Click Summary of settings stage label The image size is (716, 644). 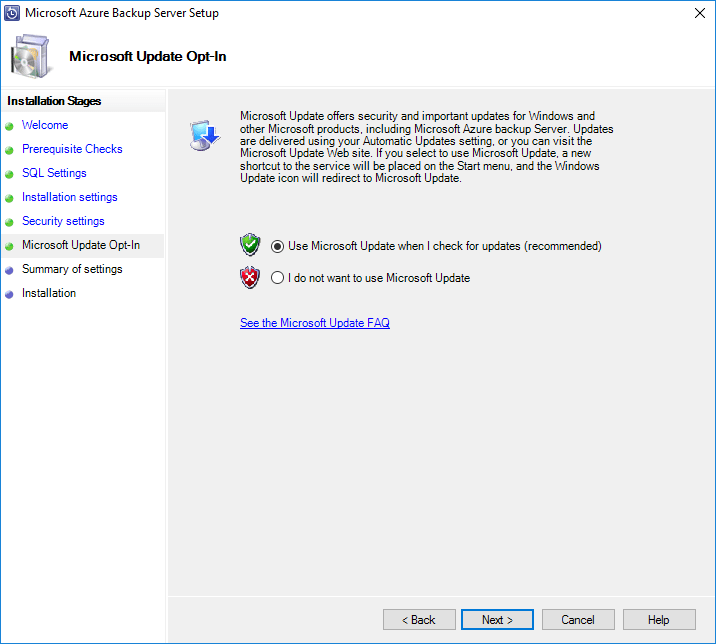tap(72, 269)
